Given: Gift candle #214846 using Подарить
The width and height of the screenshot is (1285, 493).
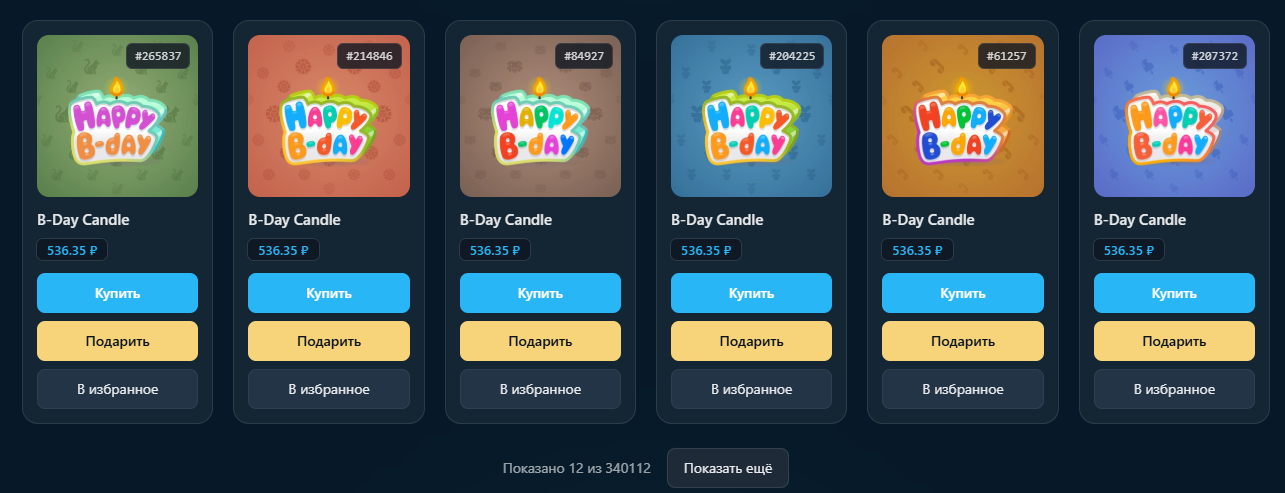Looking at the screenshot, I should [329, 341].
